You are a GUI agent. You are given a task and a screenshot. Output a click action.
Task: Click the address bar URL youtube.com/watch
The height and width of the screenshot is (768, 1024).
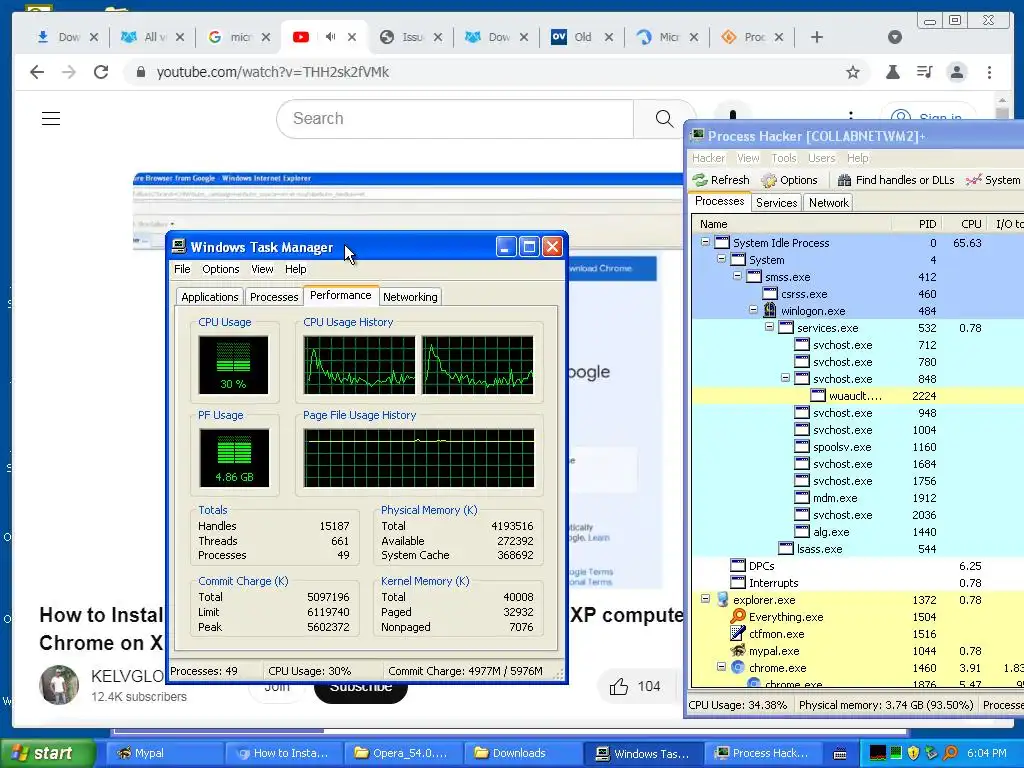coord(272,72)
